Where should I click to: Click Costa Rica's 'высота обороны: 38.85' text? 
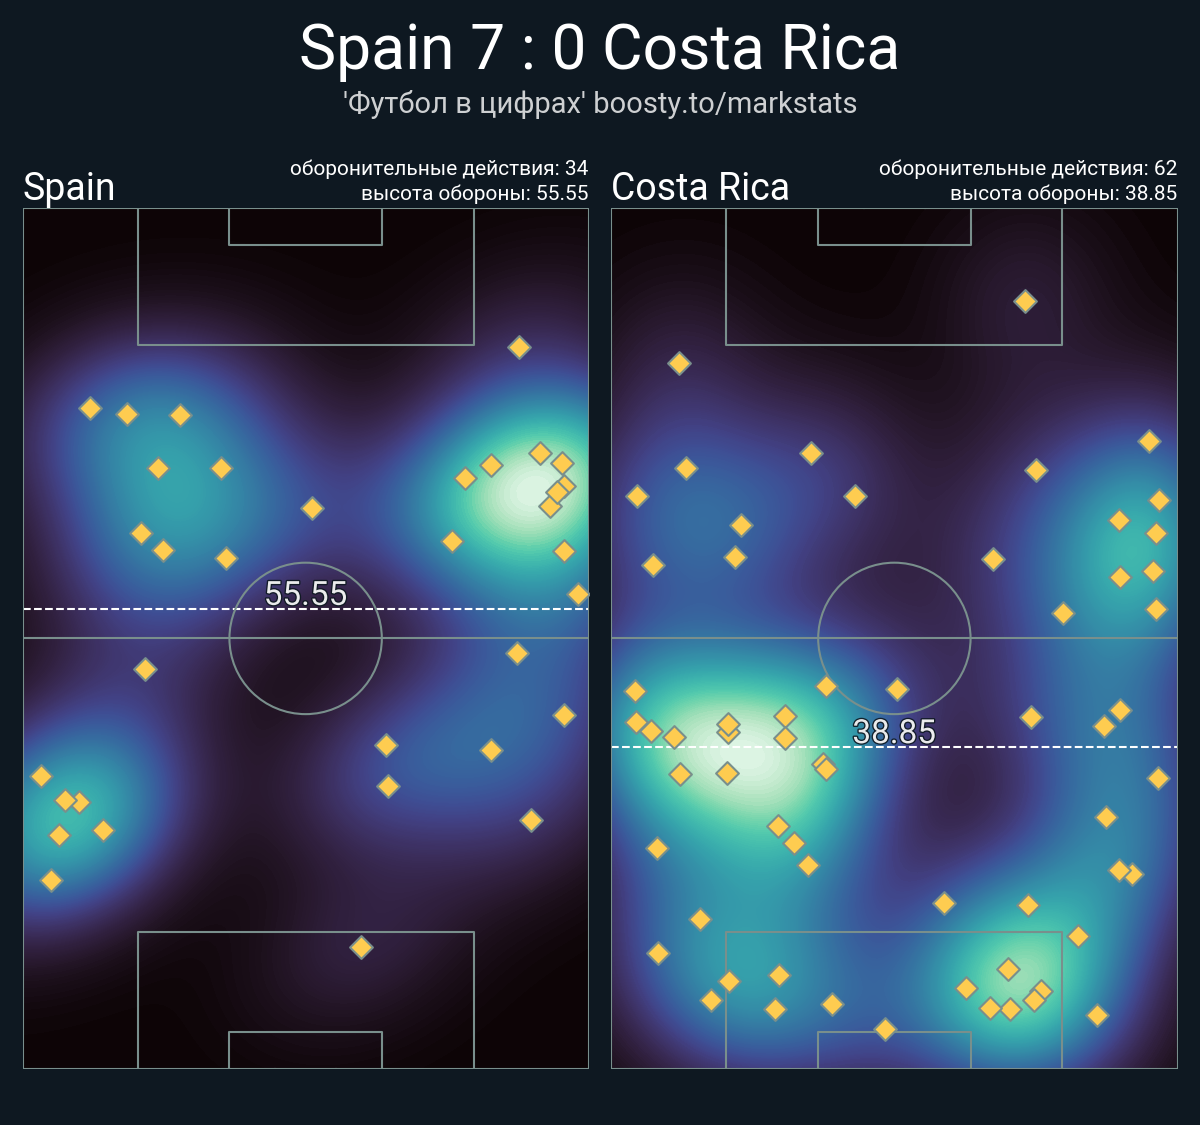[1063, 193]
